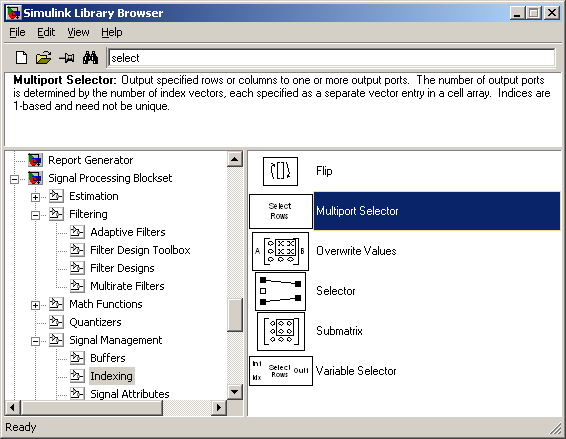Click the search text field containing select
This screenshot has width=566, height=439.
332,58
